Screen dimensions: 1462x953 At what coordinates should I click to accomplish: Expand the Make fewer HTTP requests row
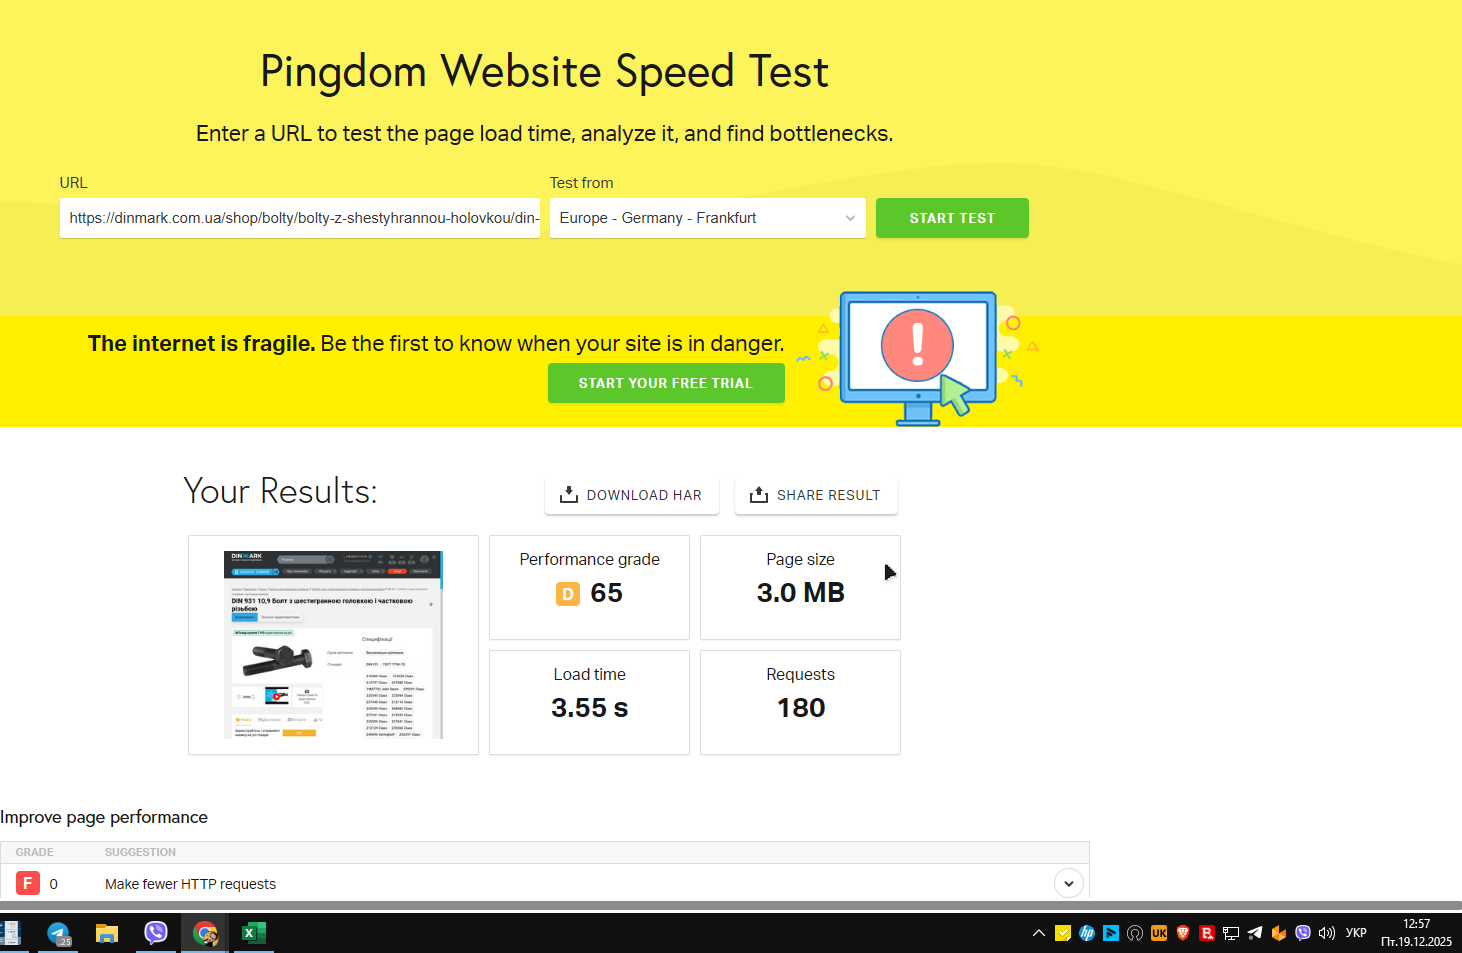[1068, 883]
